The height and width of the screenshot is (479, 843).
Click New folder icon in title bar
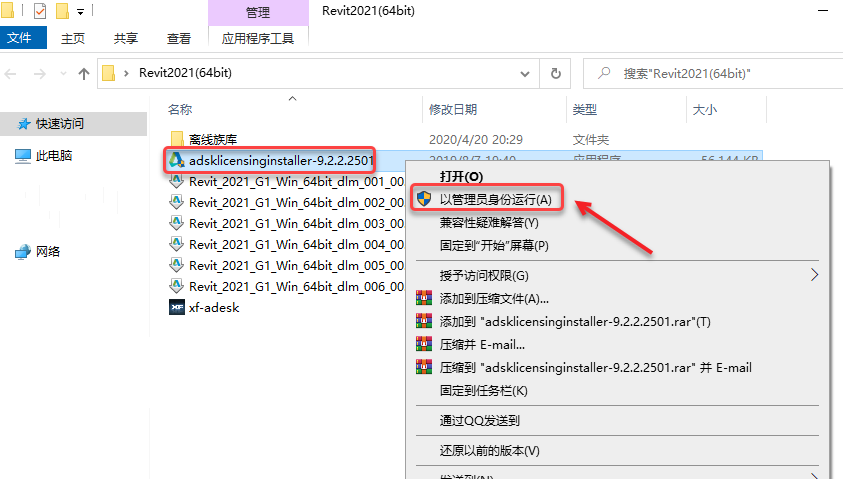click(x=62, y=11)
